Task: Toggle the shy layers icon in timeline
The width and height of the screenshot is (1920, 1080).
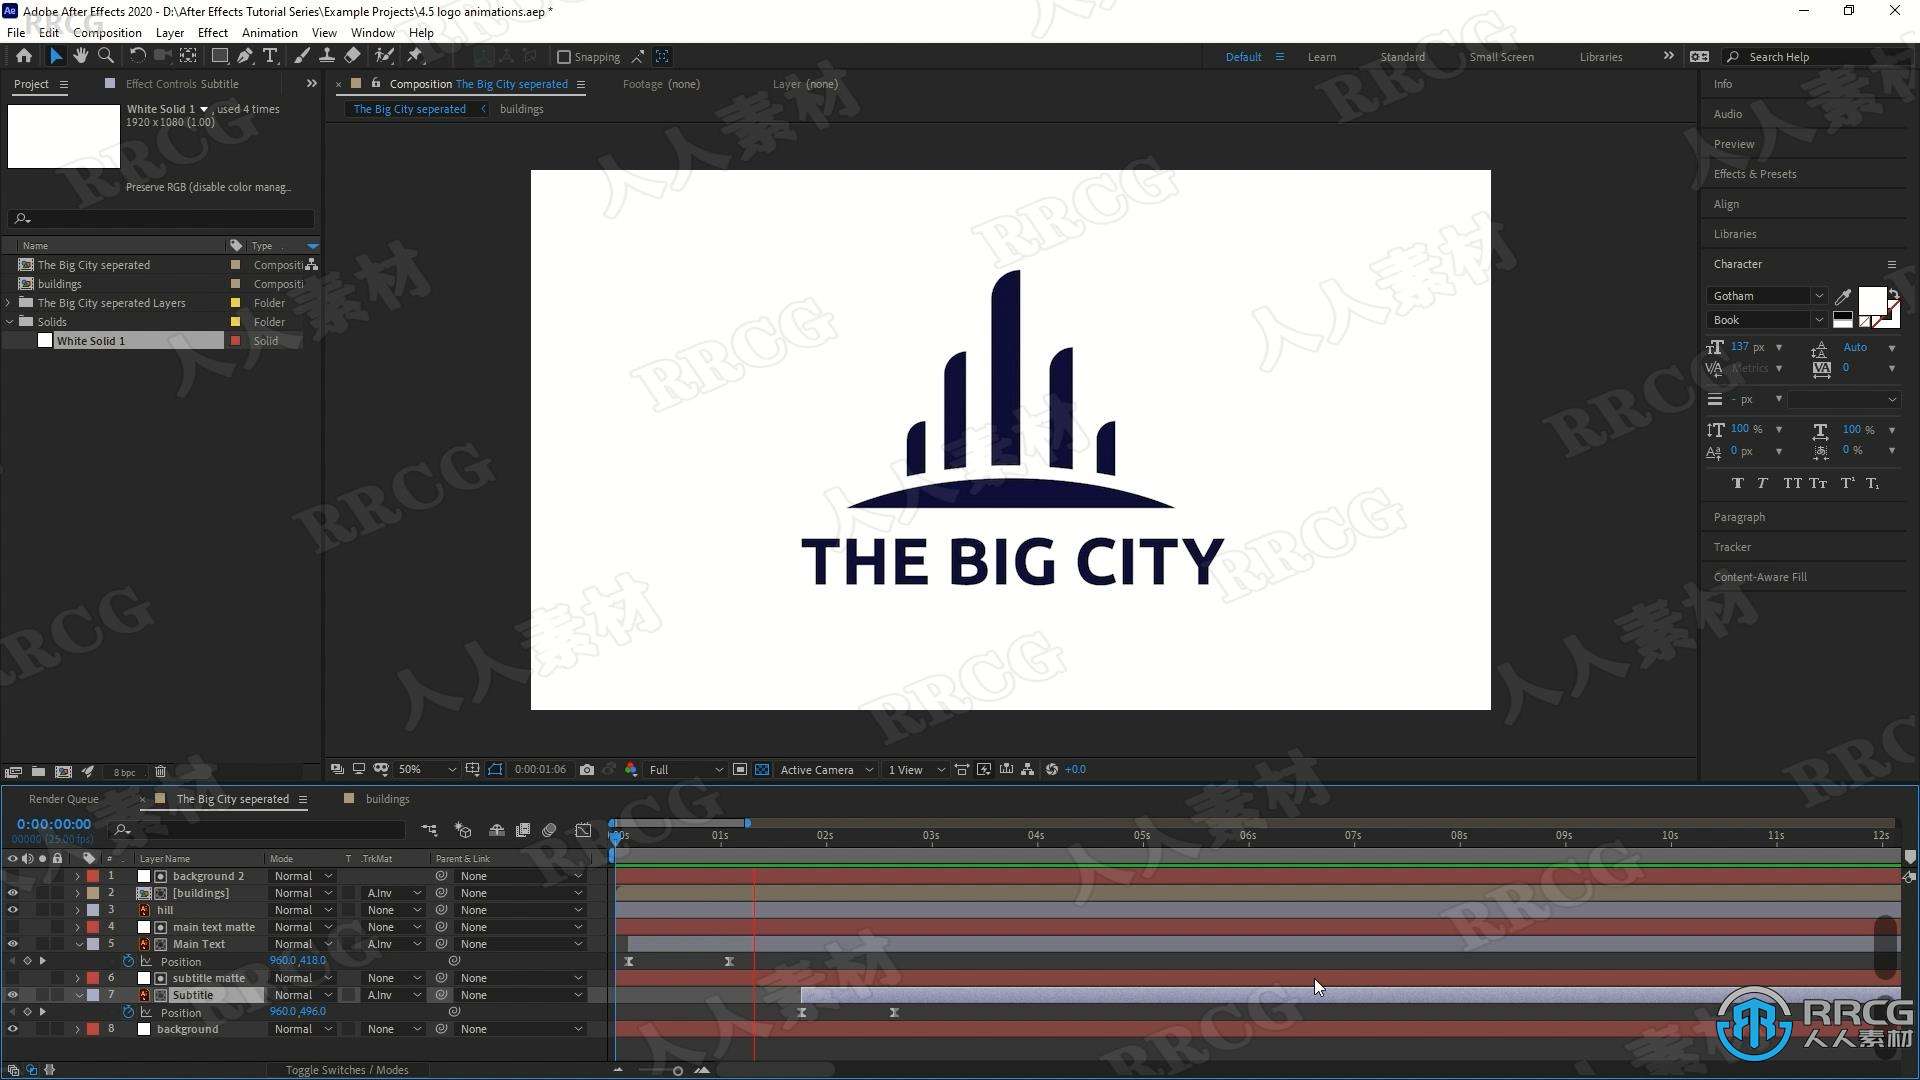Action: pos(496,830)
